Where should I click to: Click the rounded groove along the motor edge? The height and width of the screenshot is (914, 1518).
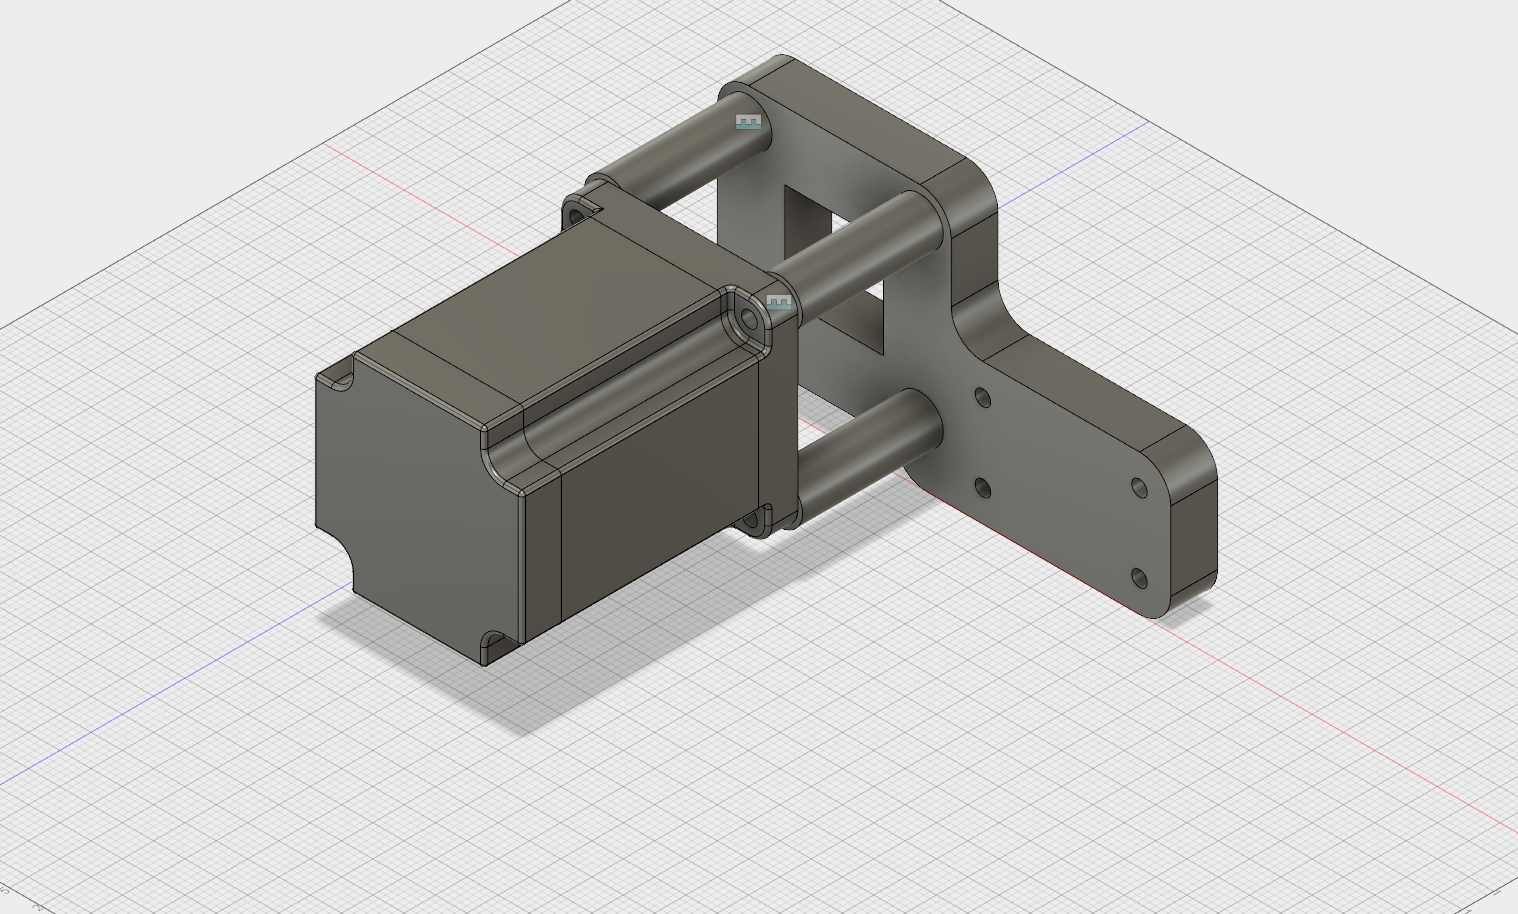click(x=618, y=392)
